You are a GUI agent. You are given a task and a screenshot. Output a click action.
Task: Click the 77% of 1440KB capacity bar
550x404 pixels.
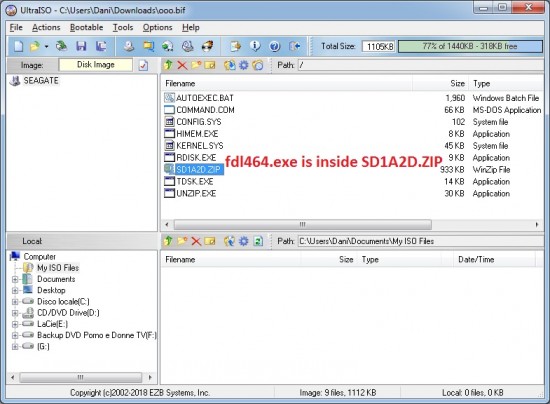470,46
